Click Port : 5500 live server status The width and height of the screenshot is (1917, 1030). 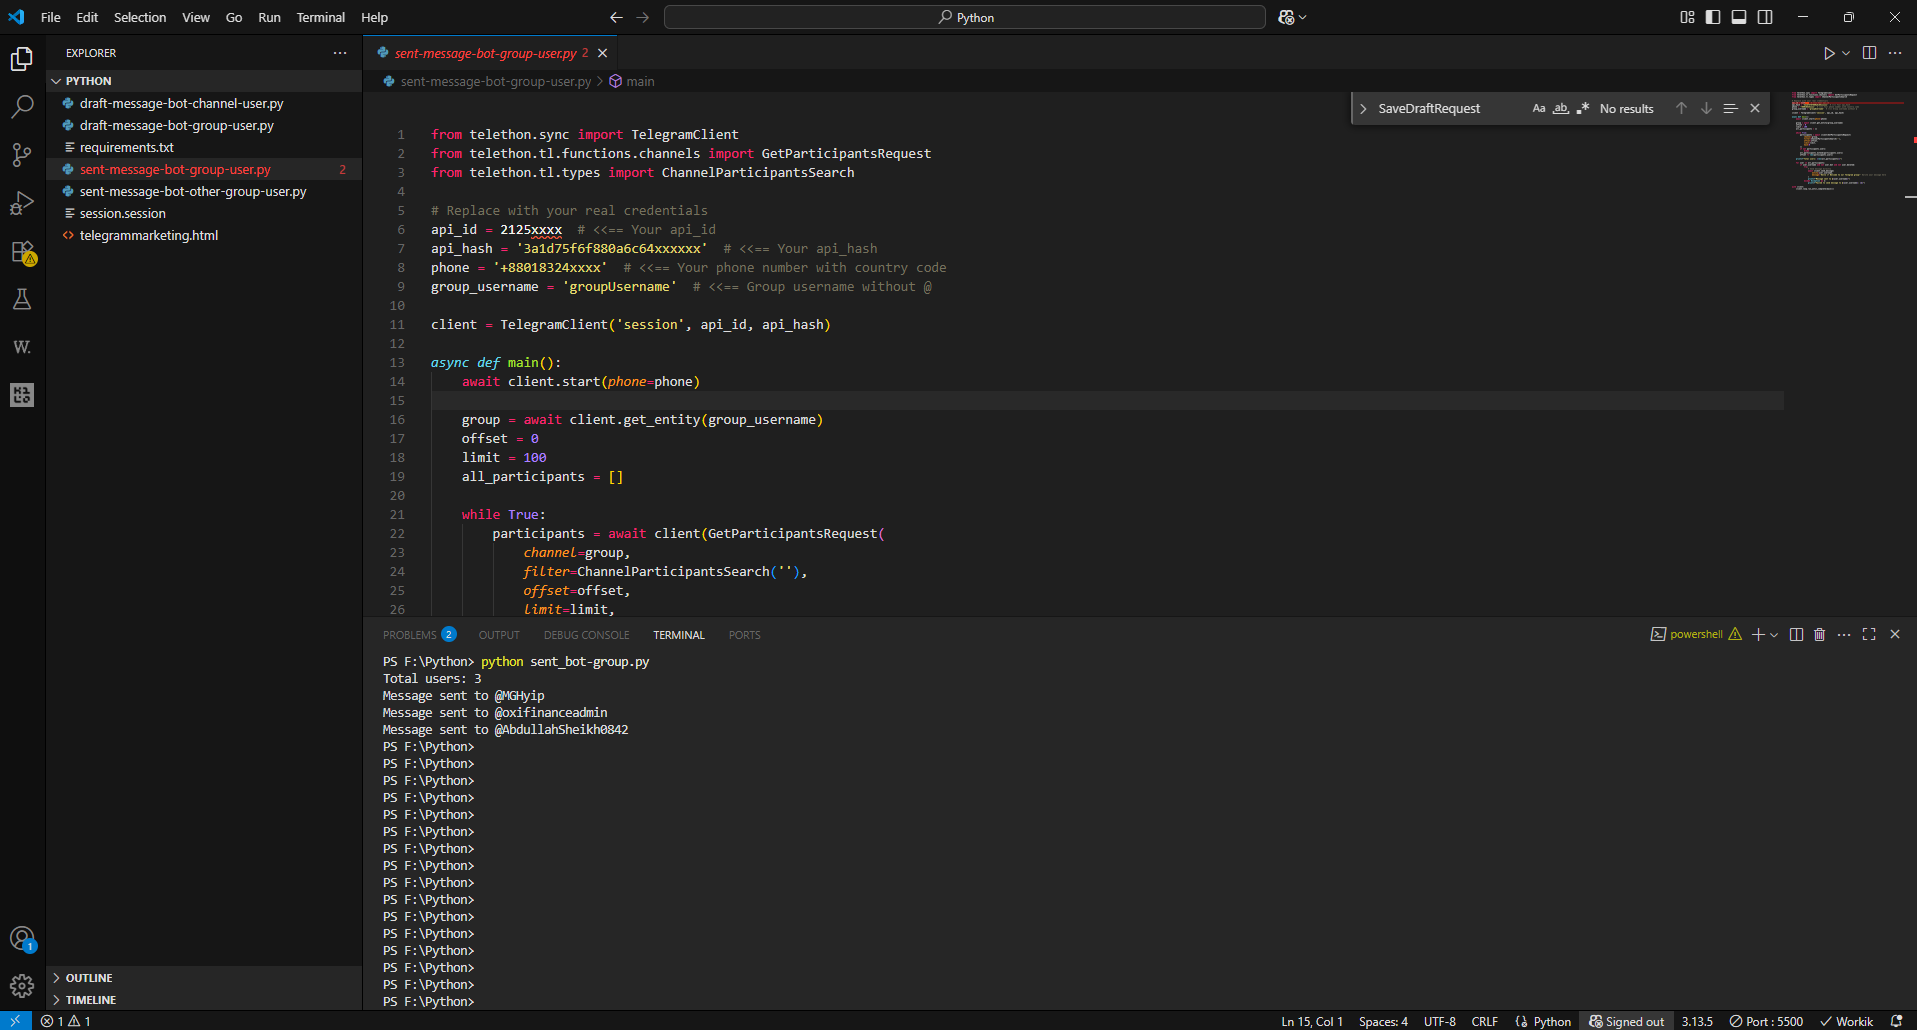click(1766, 1021)
